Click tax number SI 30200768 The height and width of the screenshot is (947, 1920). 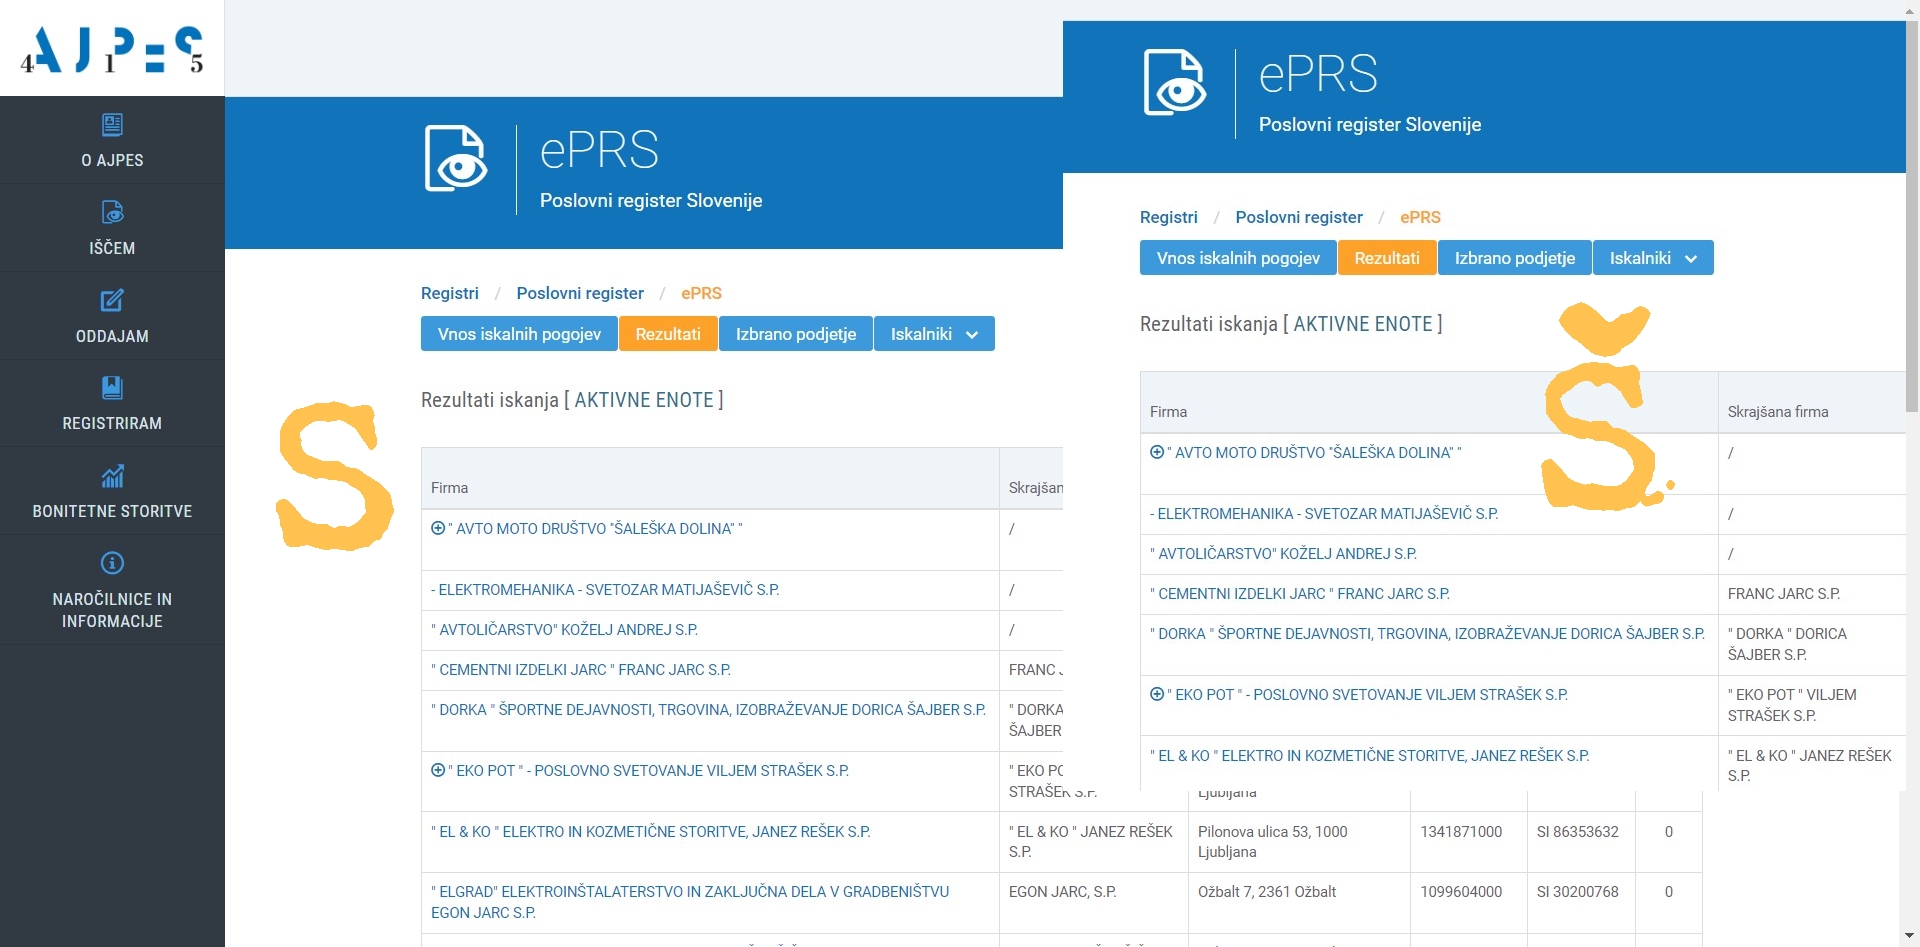(x=1577, y=892)
